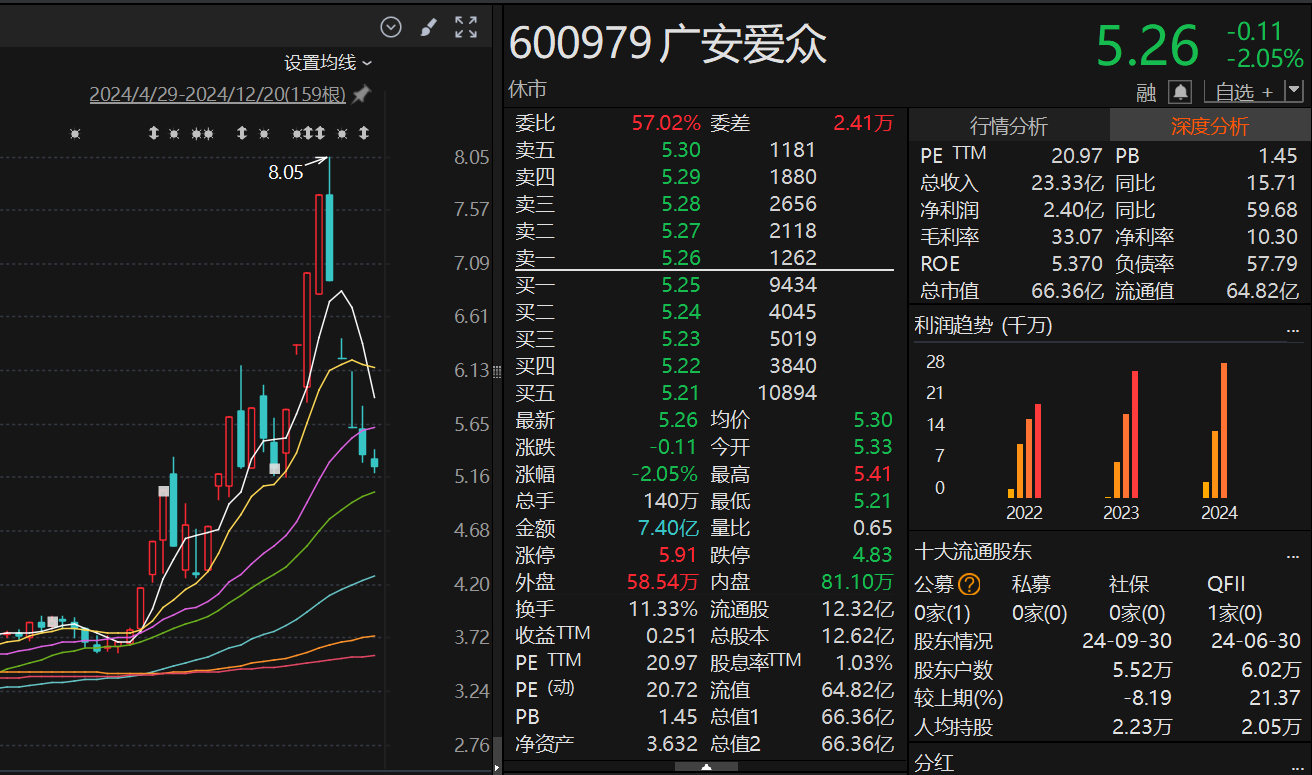This screenshot has height=775, width=1312.
Task: Click the 负债率 value 57.79
Action: coord(1273,264)
